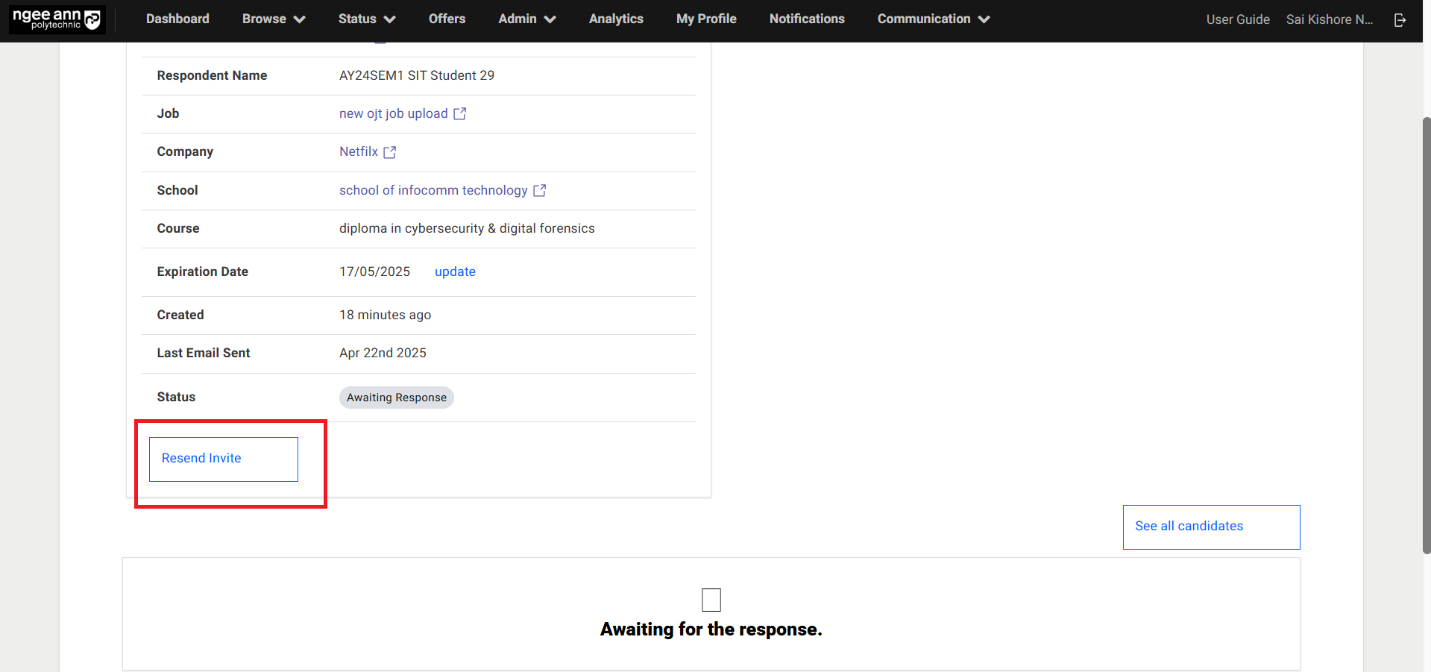Screen dimensions: 1431x672
Task: Click the Resend Invite button
Action: tap(222, 458)
